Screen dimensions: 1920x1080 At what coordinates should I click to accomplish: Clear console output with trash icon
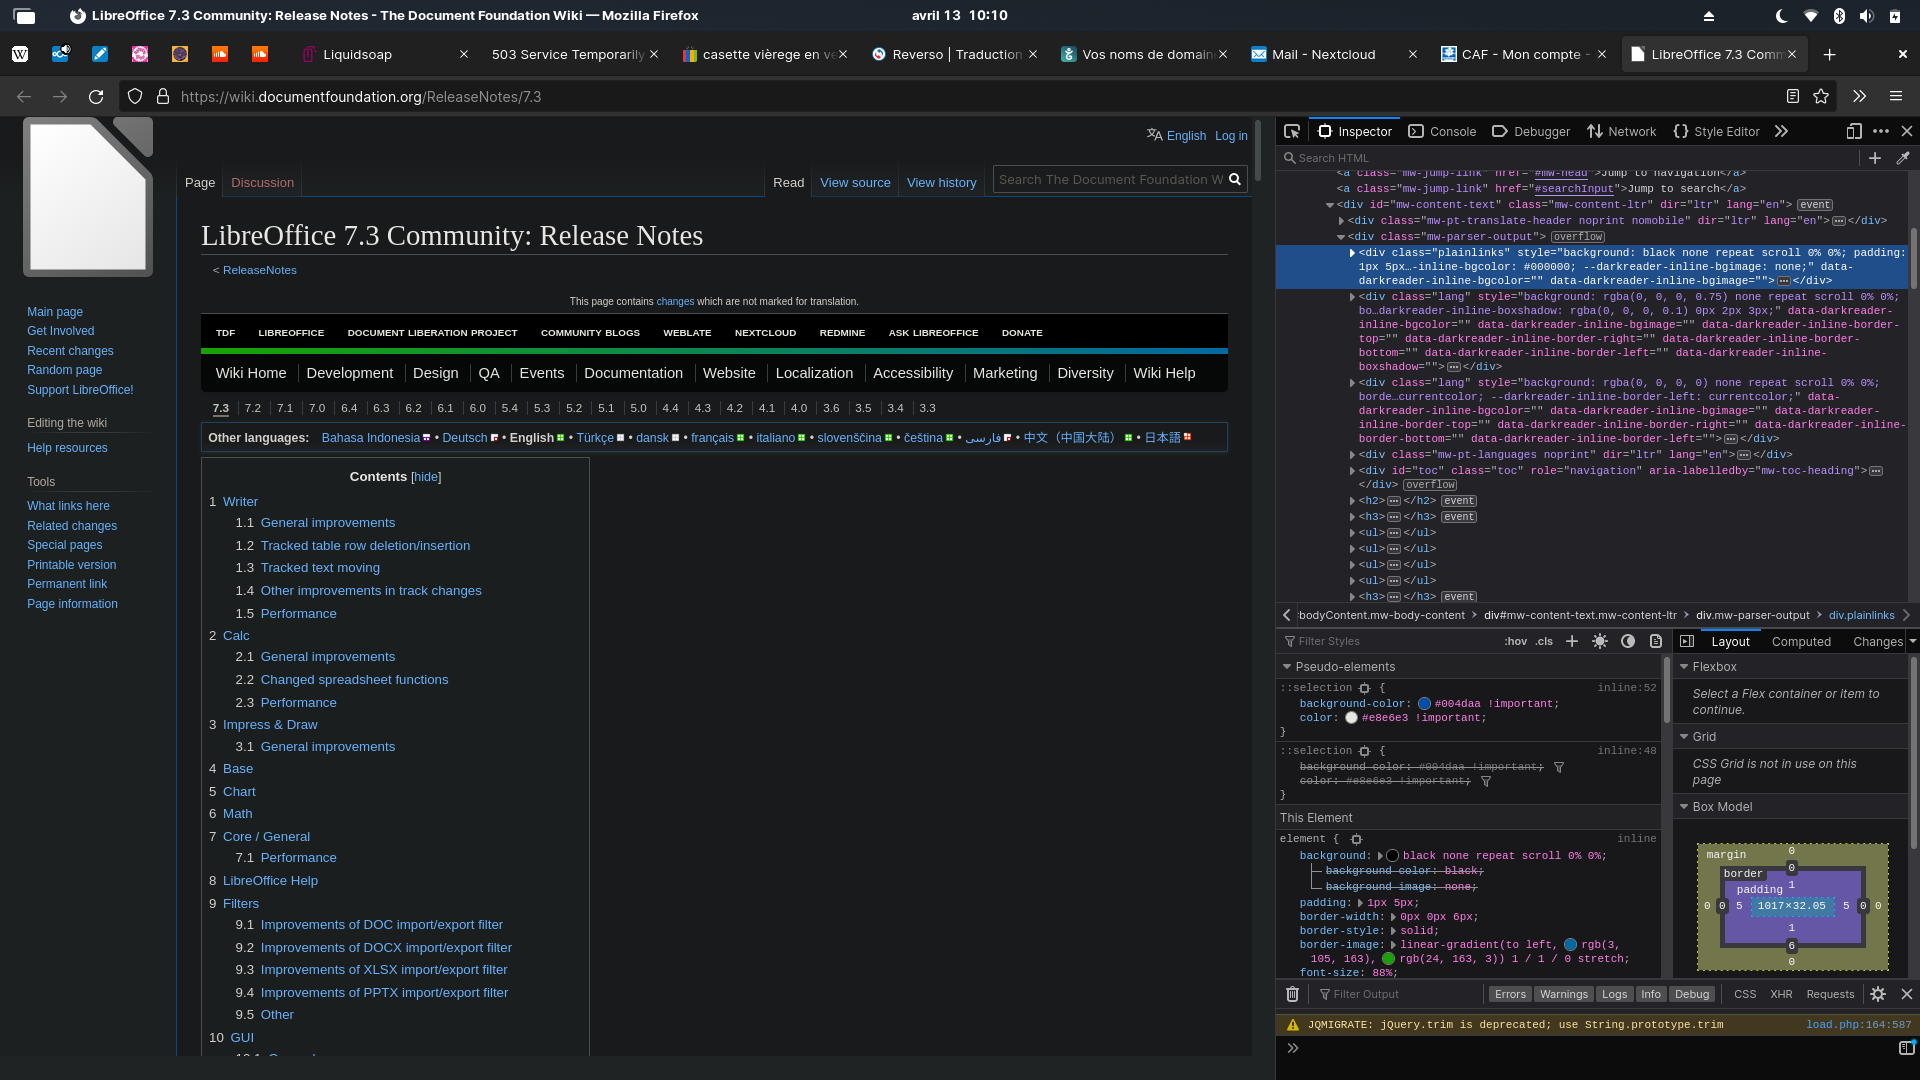[x=1292, y=994]
